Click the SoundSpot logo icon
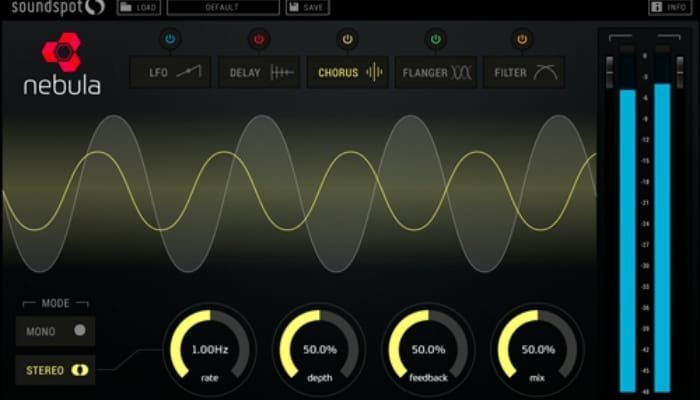700x400 pixels. pos(95,7)
